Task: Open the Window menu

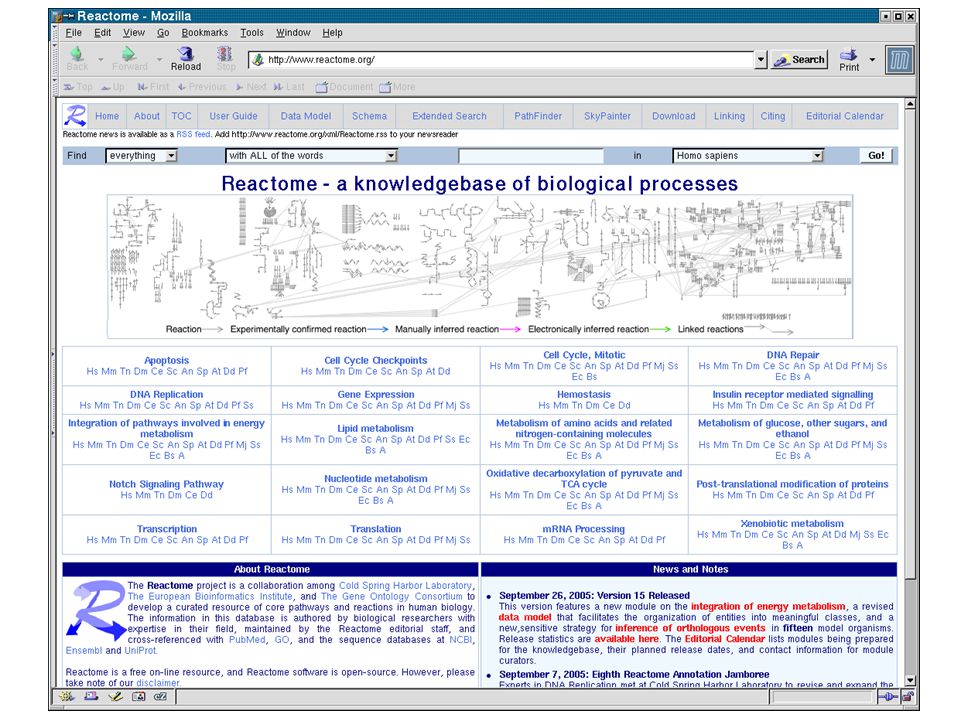Action: coord(293,32)
